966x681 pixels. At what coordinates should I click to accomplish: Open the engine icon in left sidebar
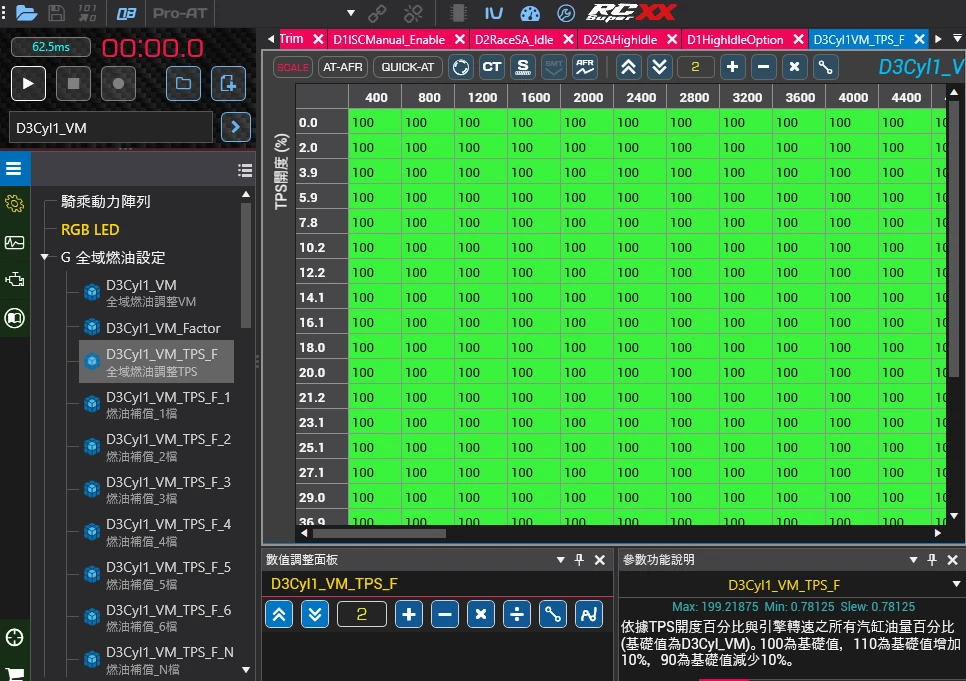14,280
